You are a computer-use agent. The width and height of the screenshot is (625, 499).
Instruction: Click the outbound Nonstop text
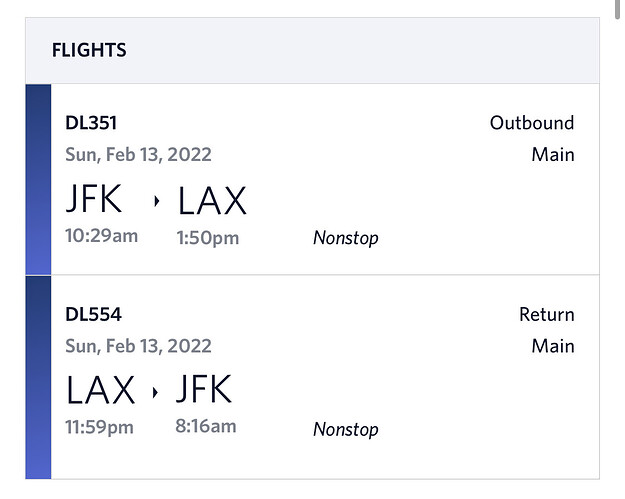pyautogui.click(x=346, y=238)
